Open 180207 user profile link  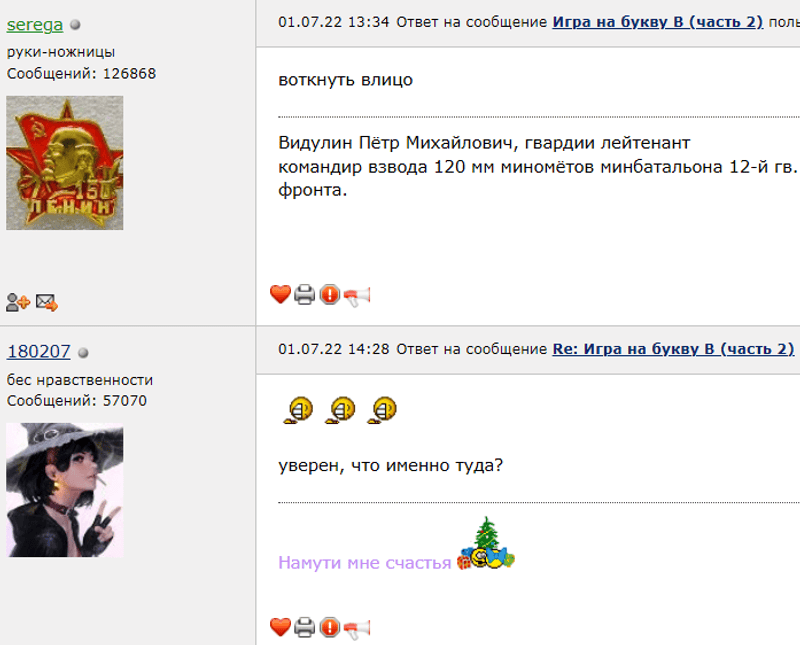pos(39,352)
